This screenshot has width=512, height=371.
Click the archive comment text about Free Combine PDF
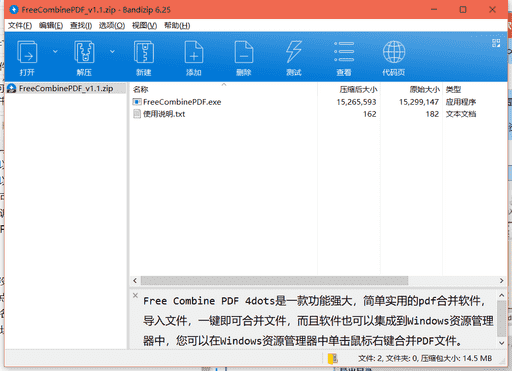(x=318, y=321)
